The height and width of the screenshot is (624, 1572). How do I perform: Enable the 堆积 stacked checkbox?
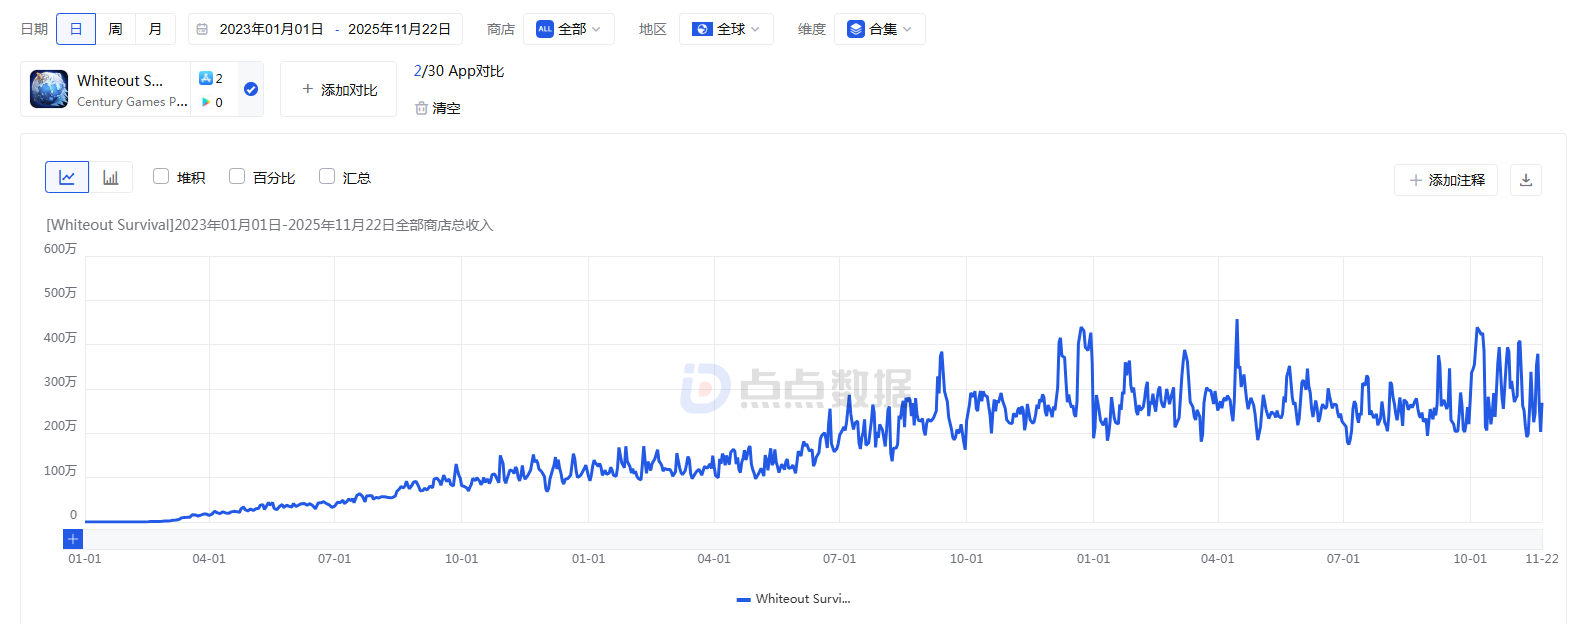[161, 177]
